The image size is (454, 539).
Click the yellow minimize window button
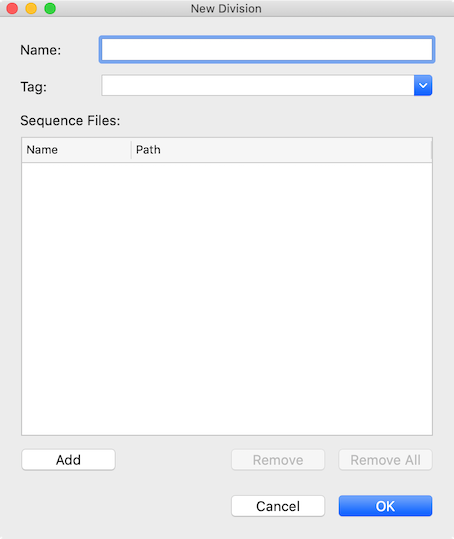point(31,8)
